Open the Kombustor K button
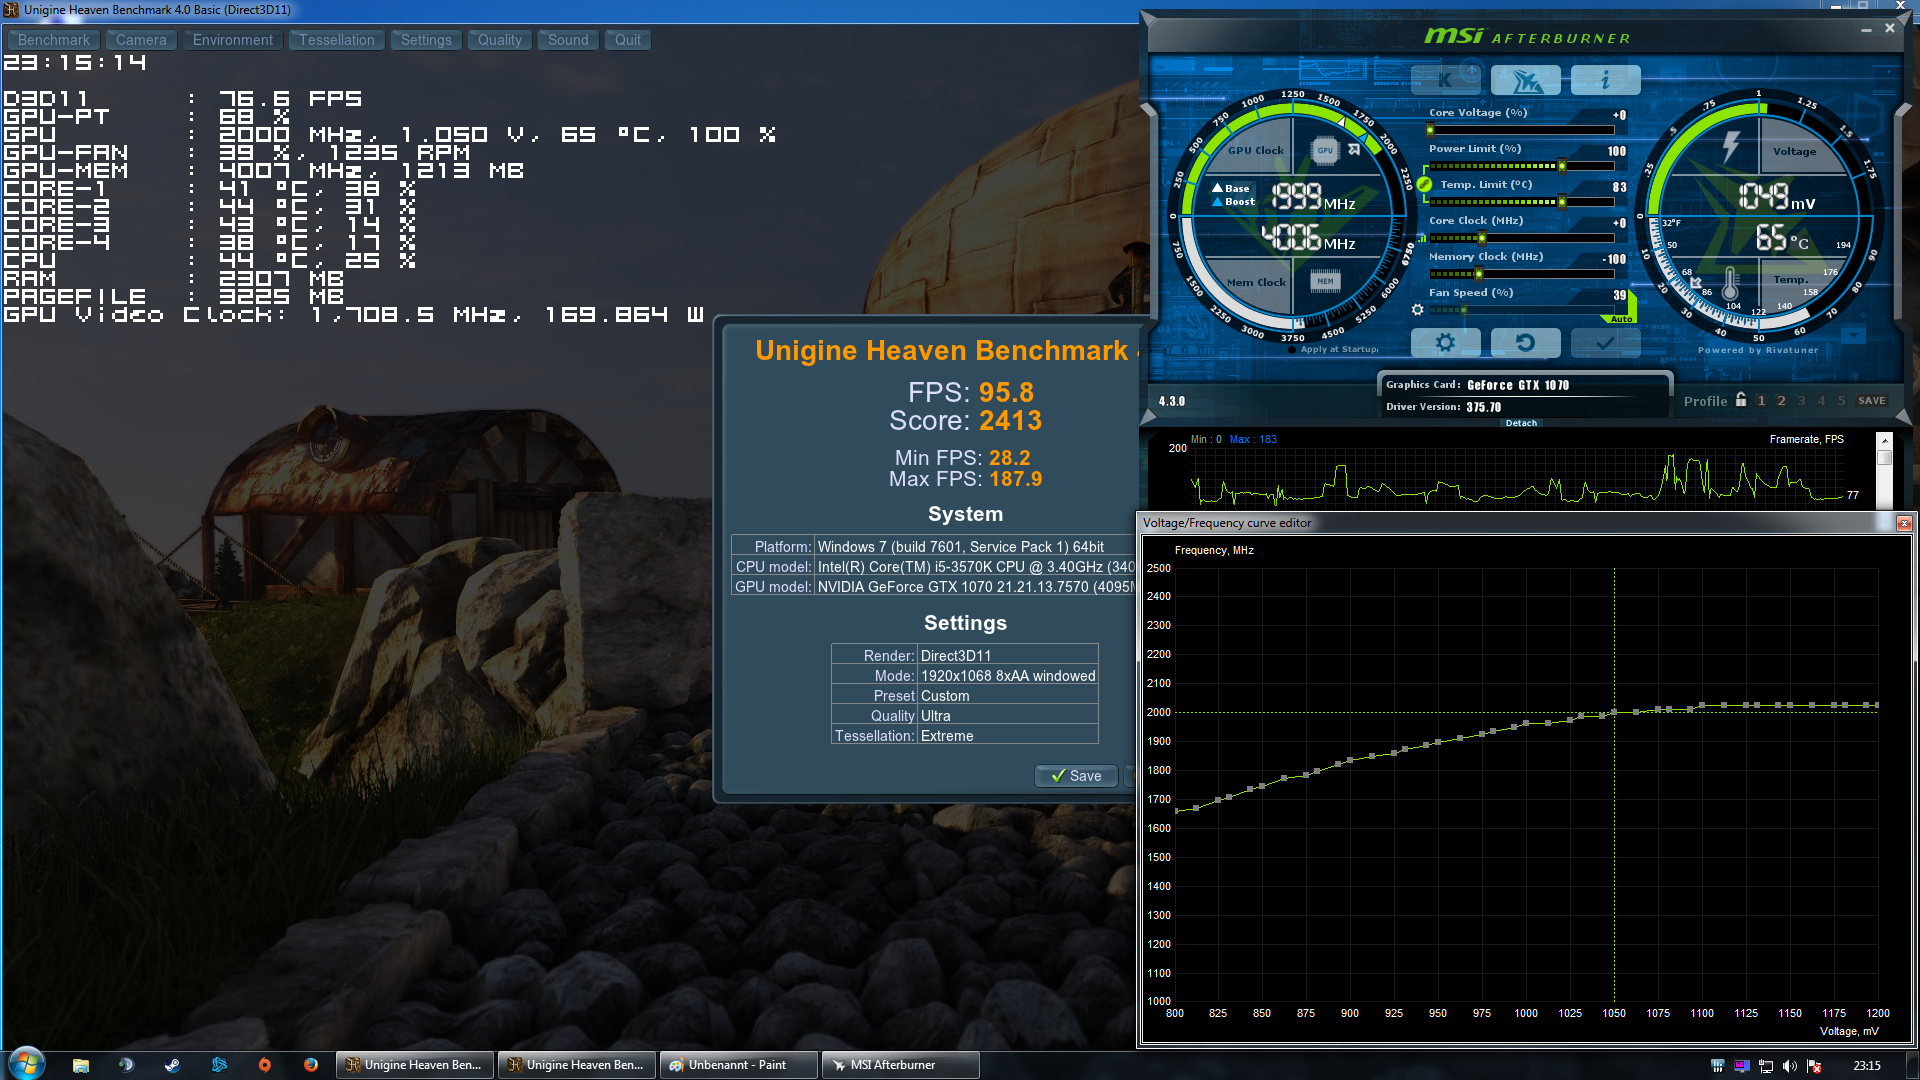This screenshot has height=1080, width=1920. (1445, 79)
